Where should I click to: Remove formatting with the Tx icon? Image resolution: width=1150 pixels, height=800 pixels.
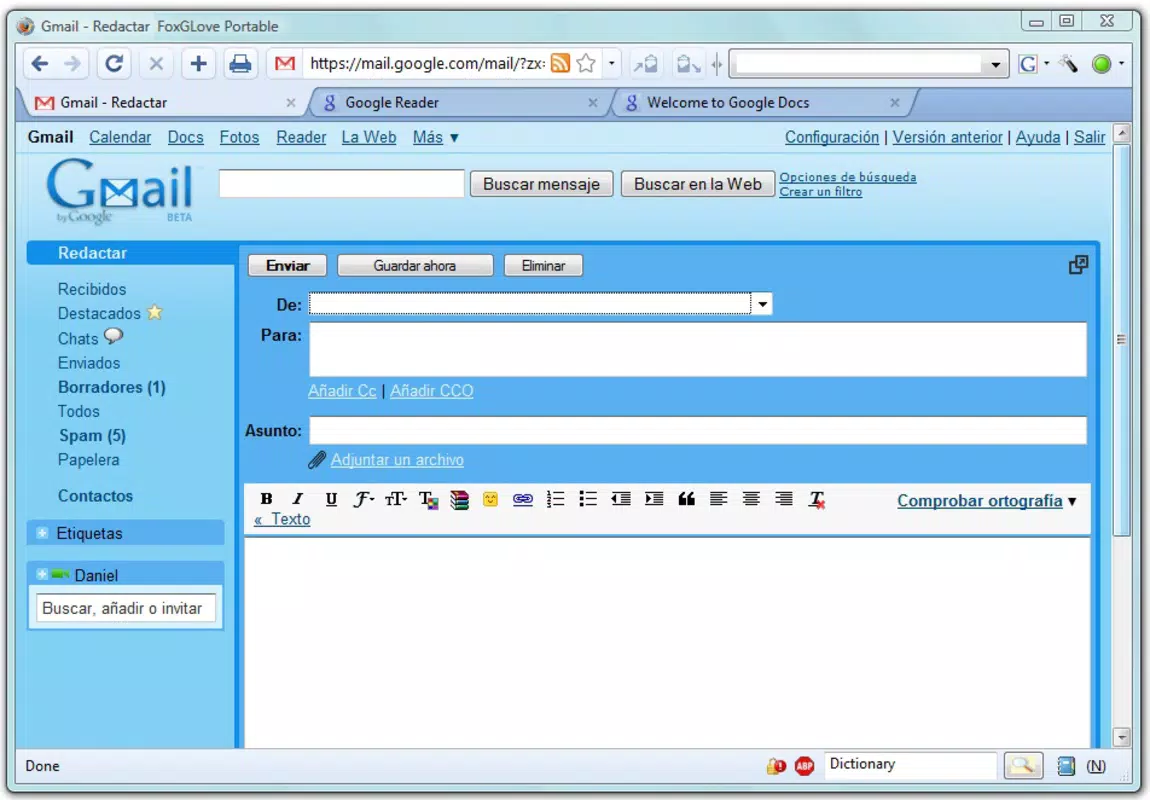[x=816, y=500]
